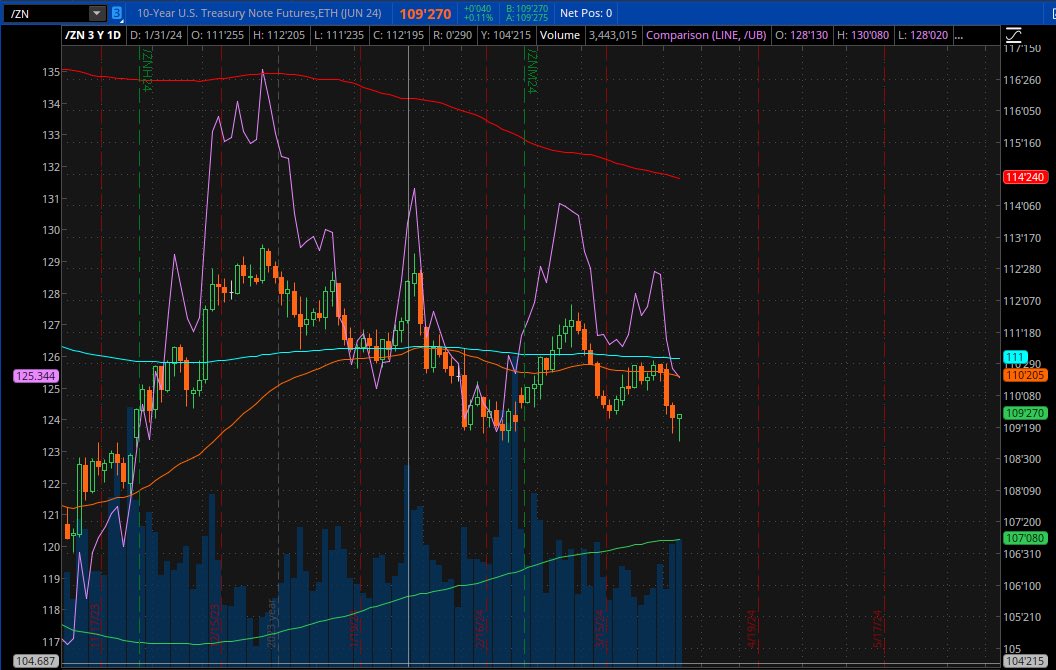Click the cyan 111 price bubble

[1015, 357]
